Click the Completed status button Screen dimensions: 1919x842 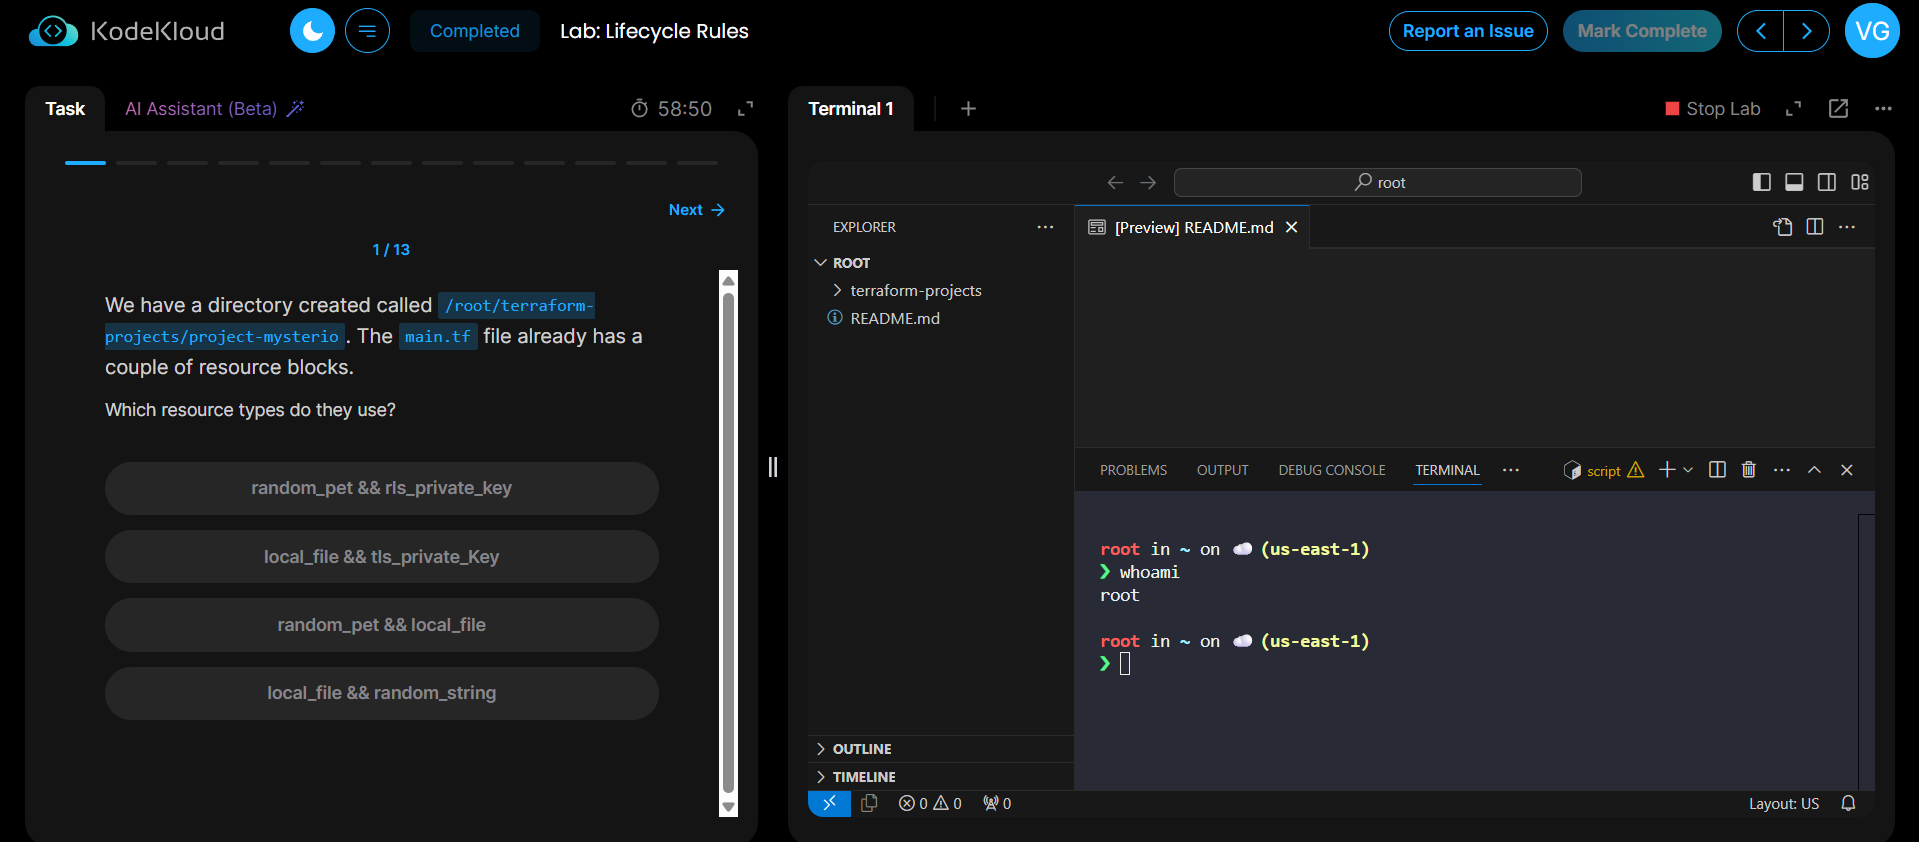[x=475, y=31]
